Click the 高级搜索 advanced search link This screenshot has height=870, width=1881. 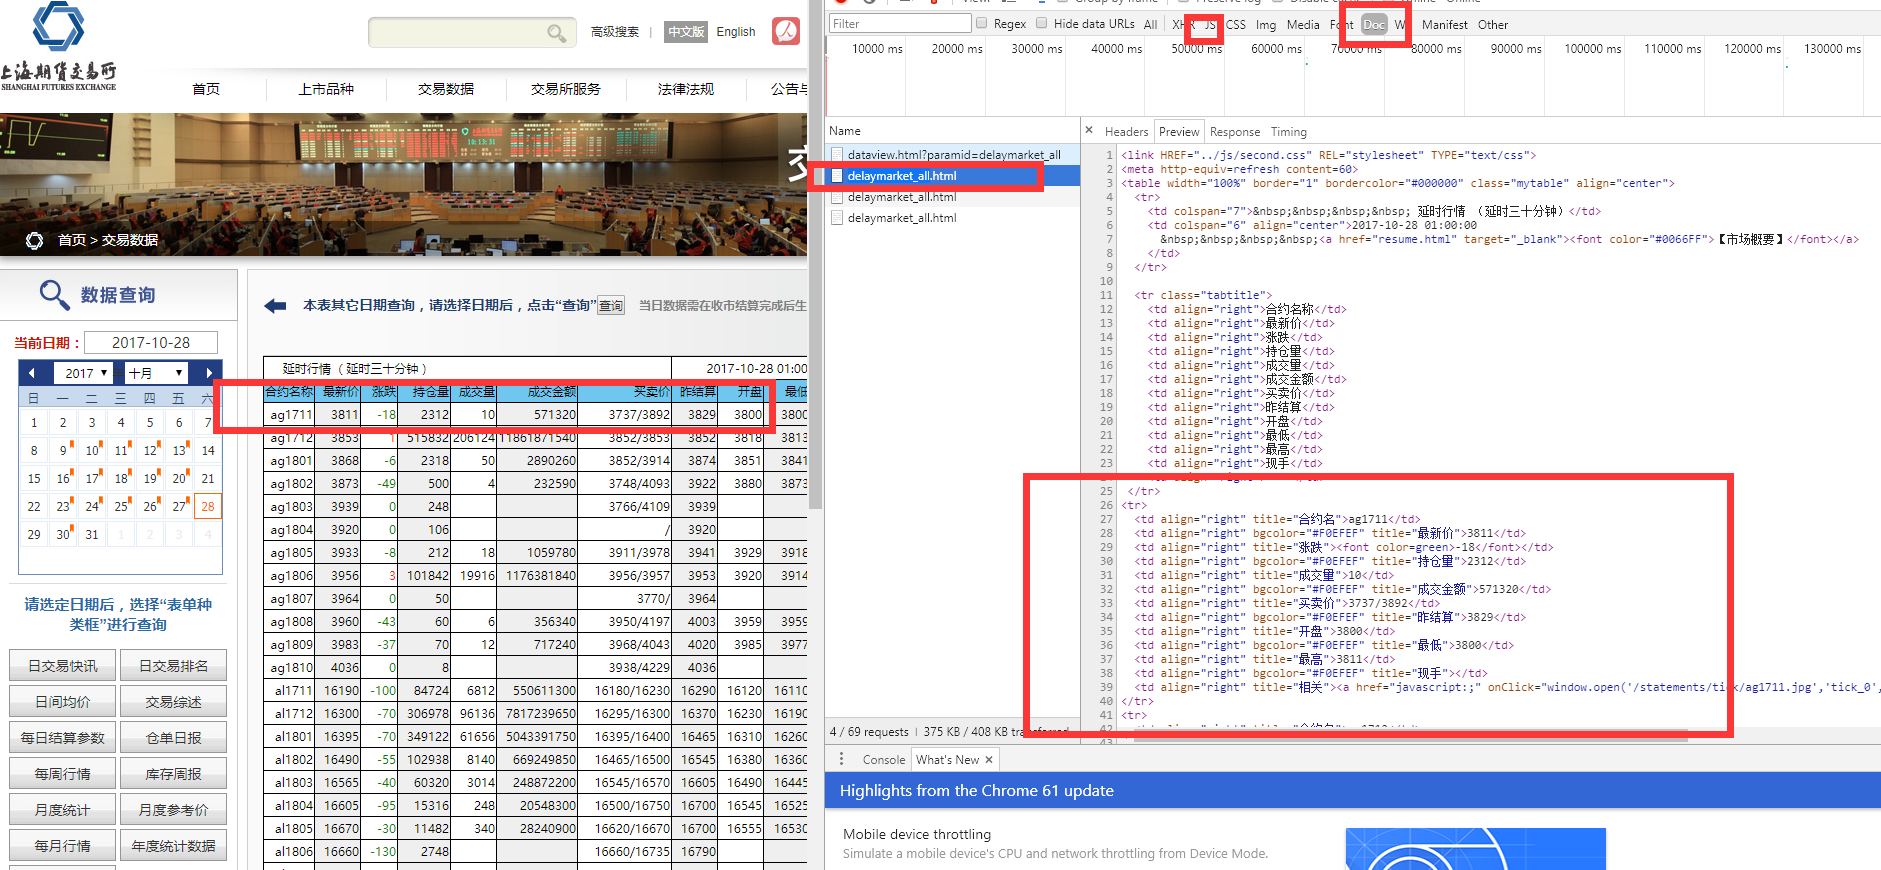pos(615,32)
